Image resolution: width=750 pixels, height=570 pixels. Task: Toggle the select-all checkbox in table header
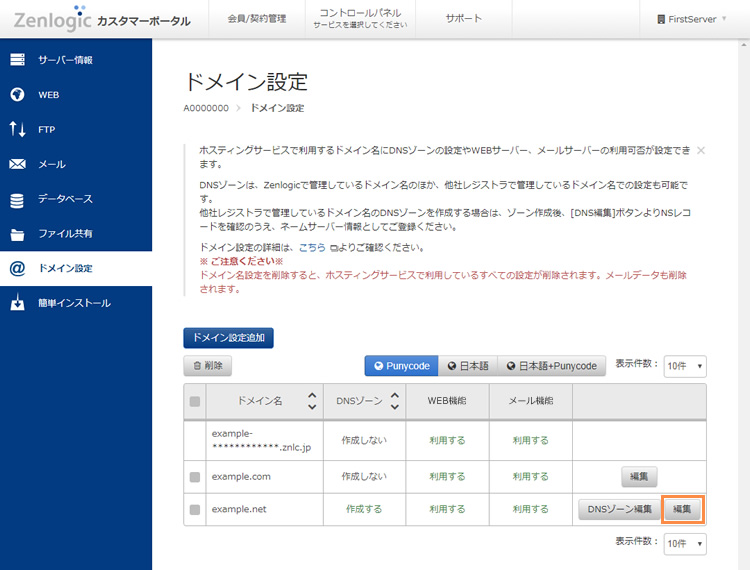tap(195, 401)
